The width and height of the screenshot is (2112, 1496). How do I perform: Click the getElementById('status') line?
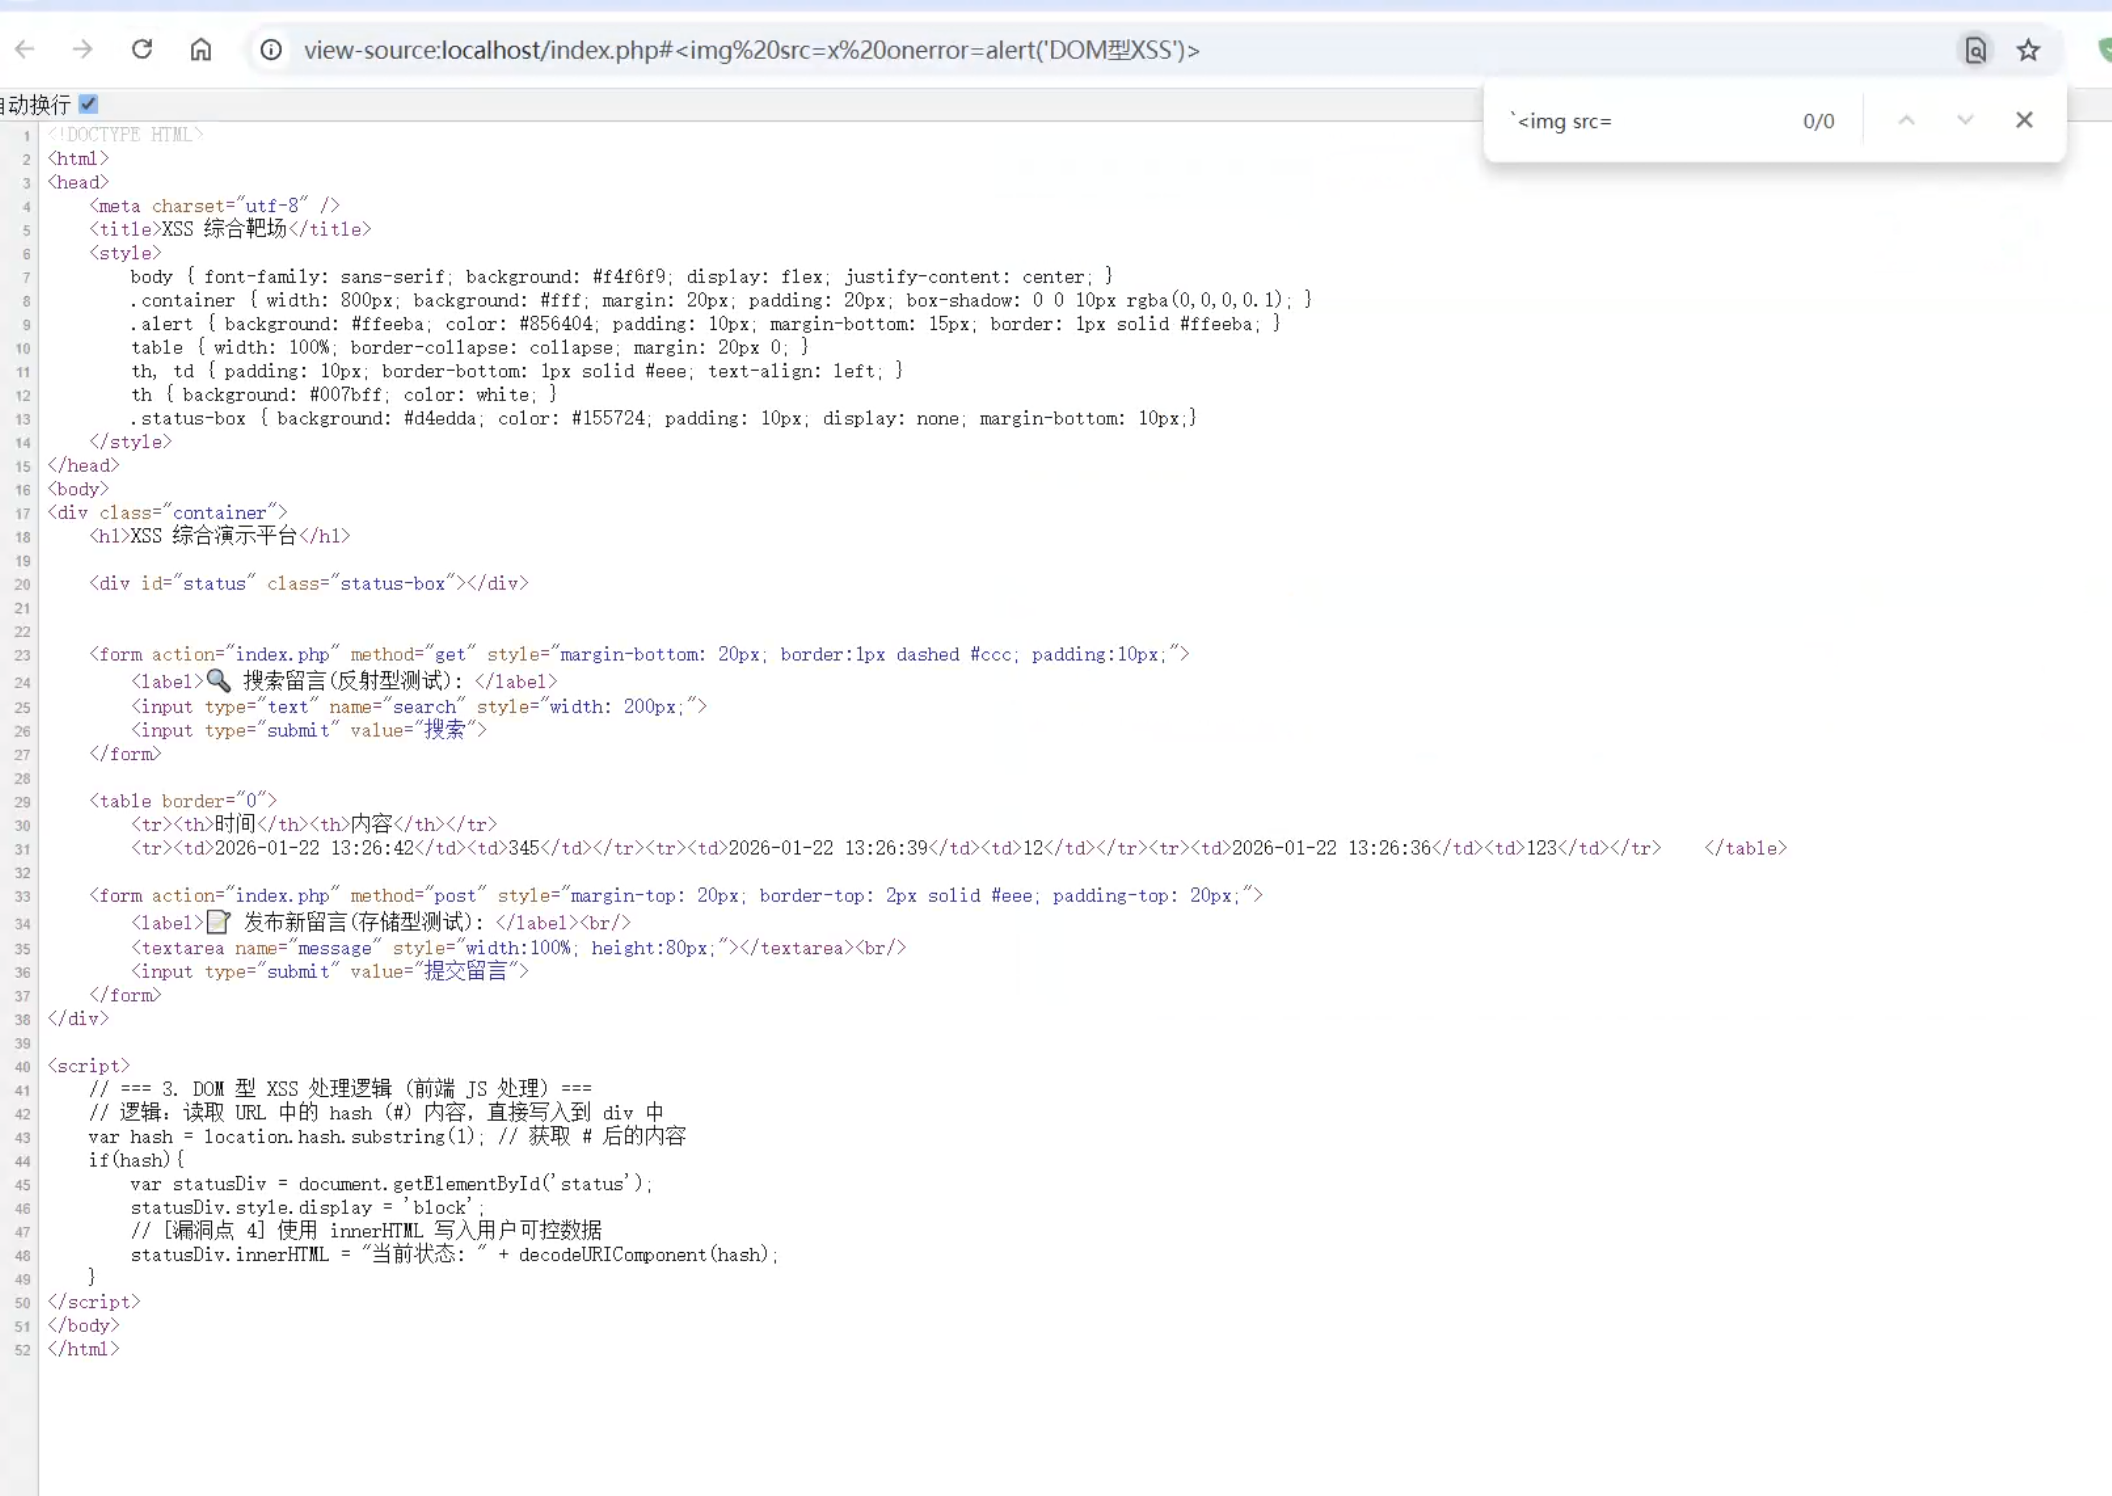(391, 1184)
